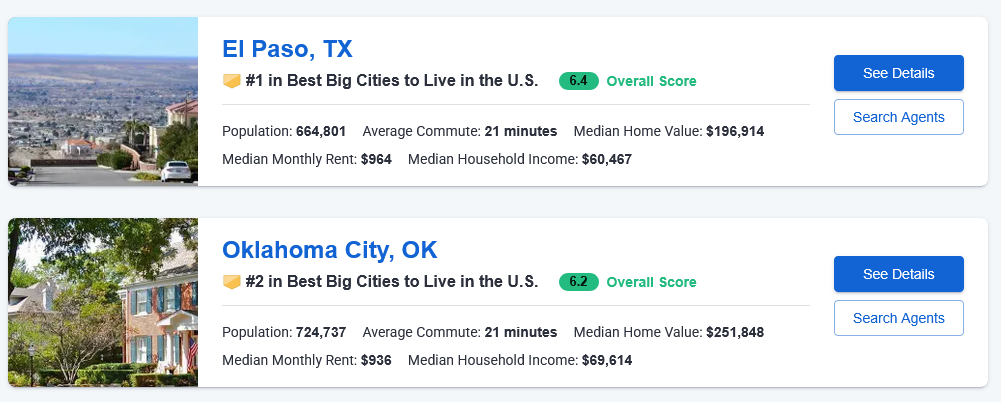See Details for El Paso
This screenshot has height=402, width=1001.
point(898,73)
